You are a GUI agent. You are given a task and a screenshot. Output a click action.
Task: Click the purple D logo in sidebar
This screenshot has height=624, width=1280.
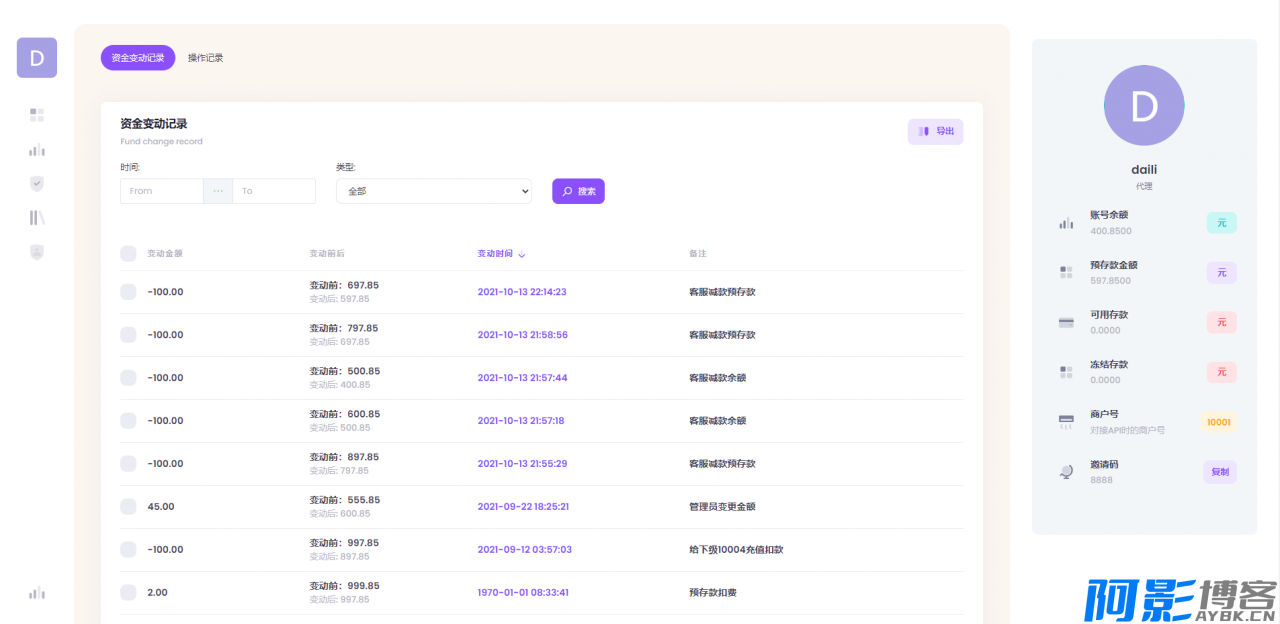(37, 58)
